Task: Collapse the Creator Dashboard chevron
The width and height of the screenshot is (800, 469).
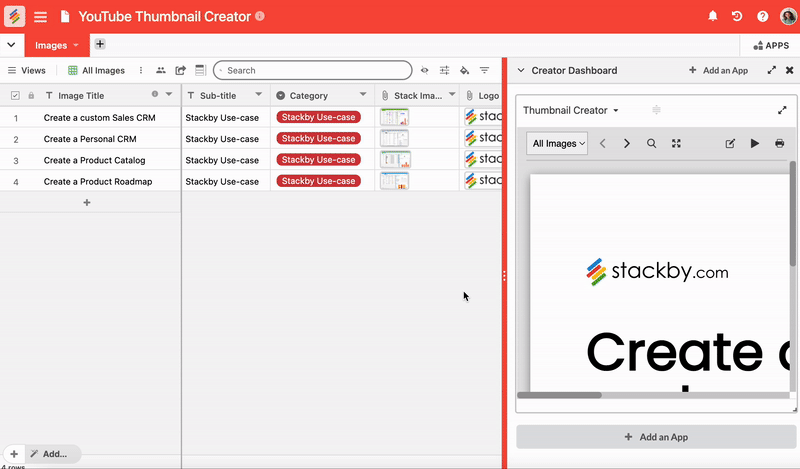Action: click(x=521, y=70)
